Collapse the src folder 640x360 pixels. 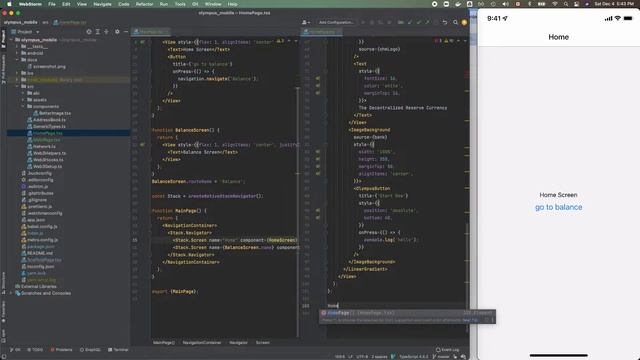(17, 87)
